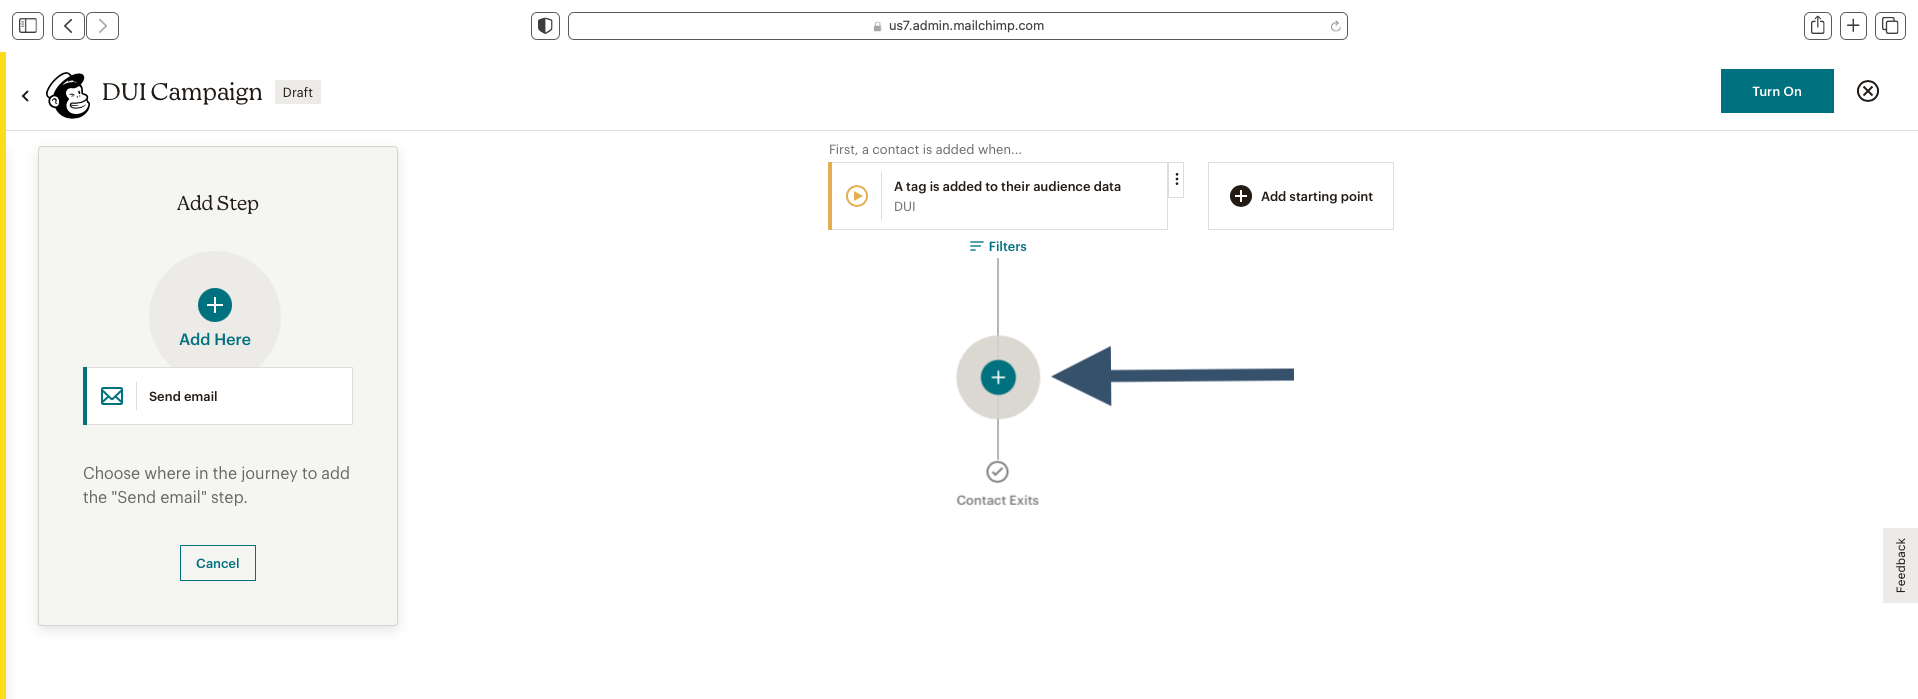Open the tag starting point card
The width and height of the screenshot is (1918, 699).
tap(998, 196)
